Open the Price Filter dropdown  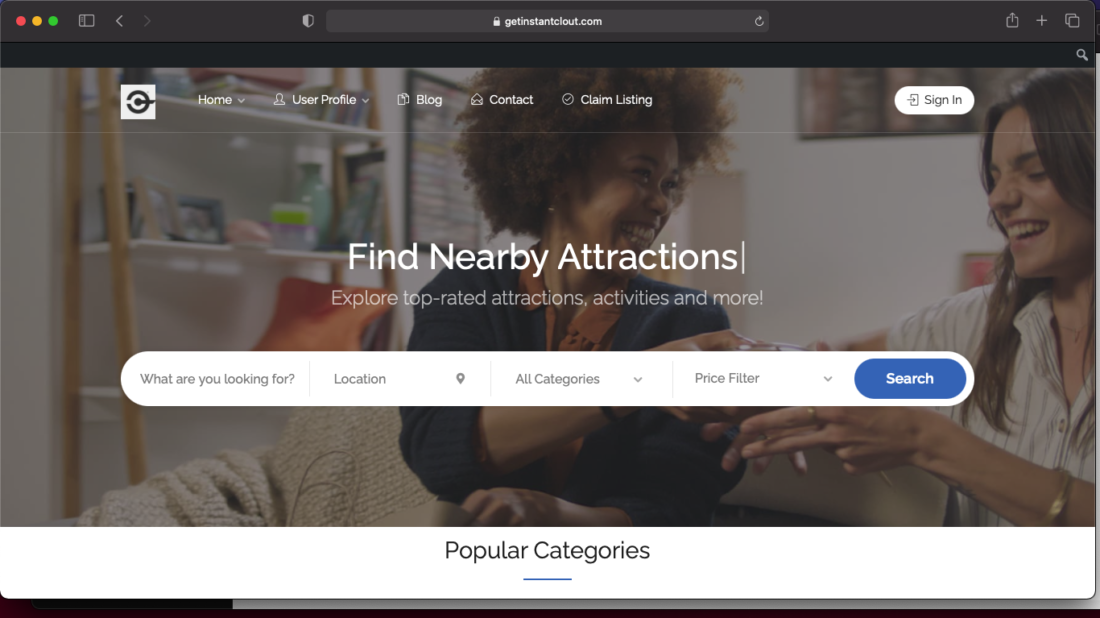coord(763,379)
